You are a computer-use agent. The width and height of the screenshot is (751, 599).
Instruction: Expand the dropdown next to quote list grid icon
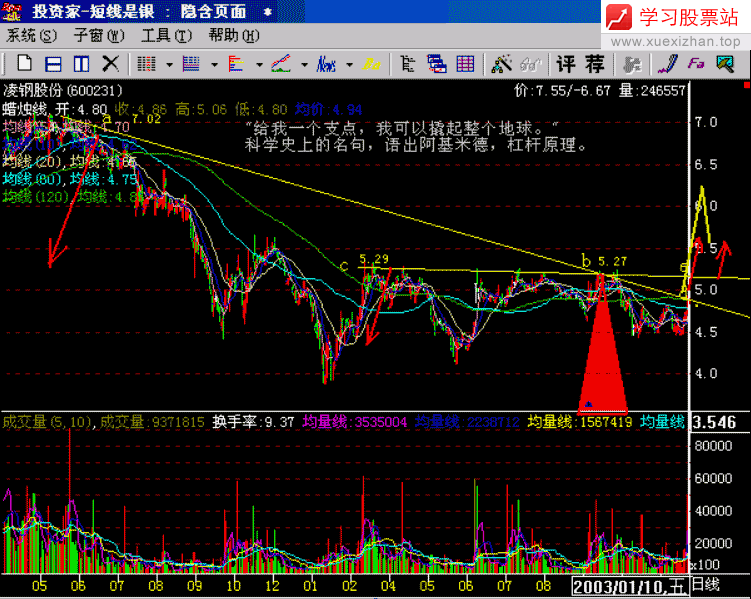[169, 65]
